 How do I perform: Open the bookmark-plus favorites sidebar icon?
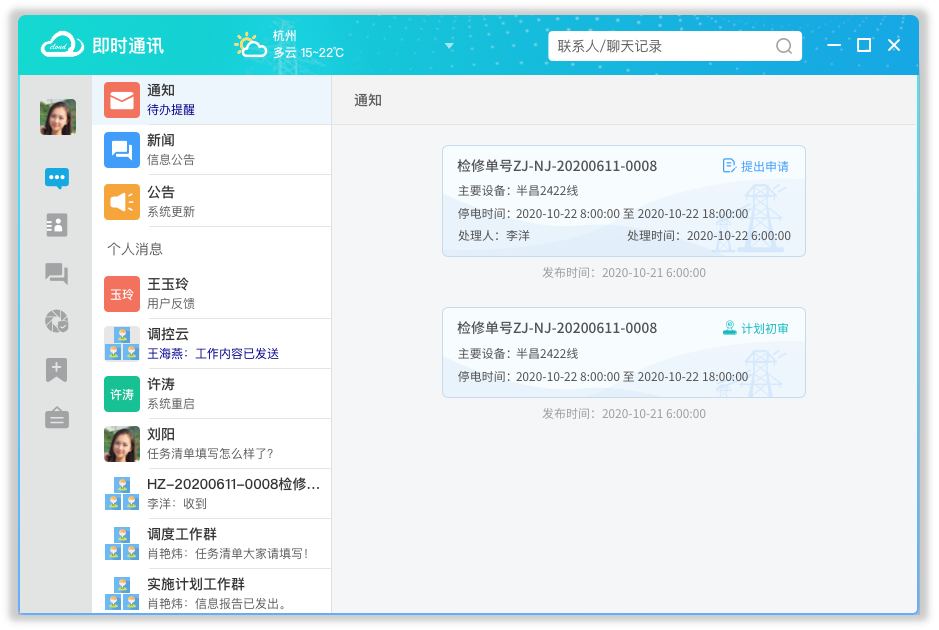pos(57,370)
